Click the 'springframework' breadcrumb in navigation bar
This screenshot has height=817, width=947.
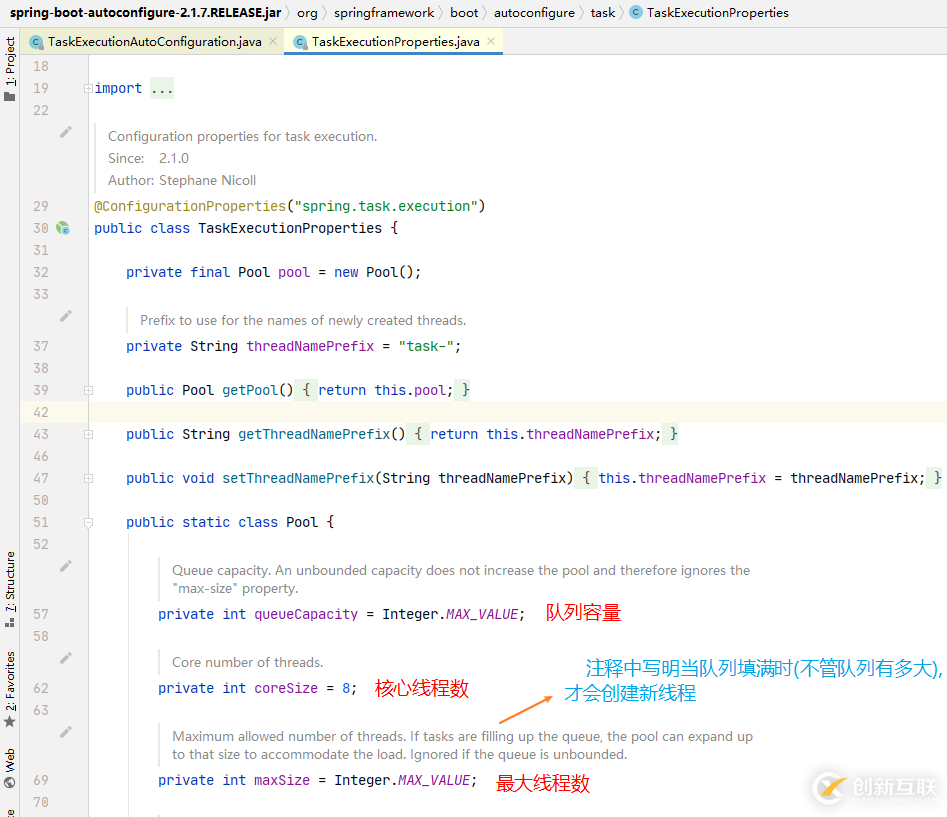tap(384, 13)
